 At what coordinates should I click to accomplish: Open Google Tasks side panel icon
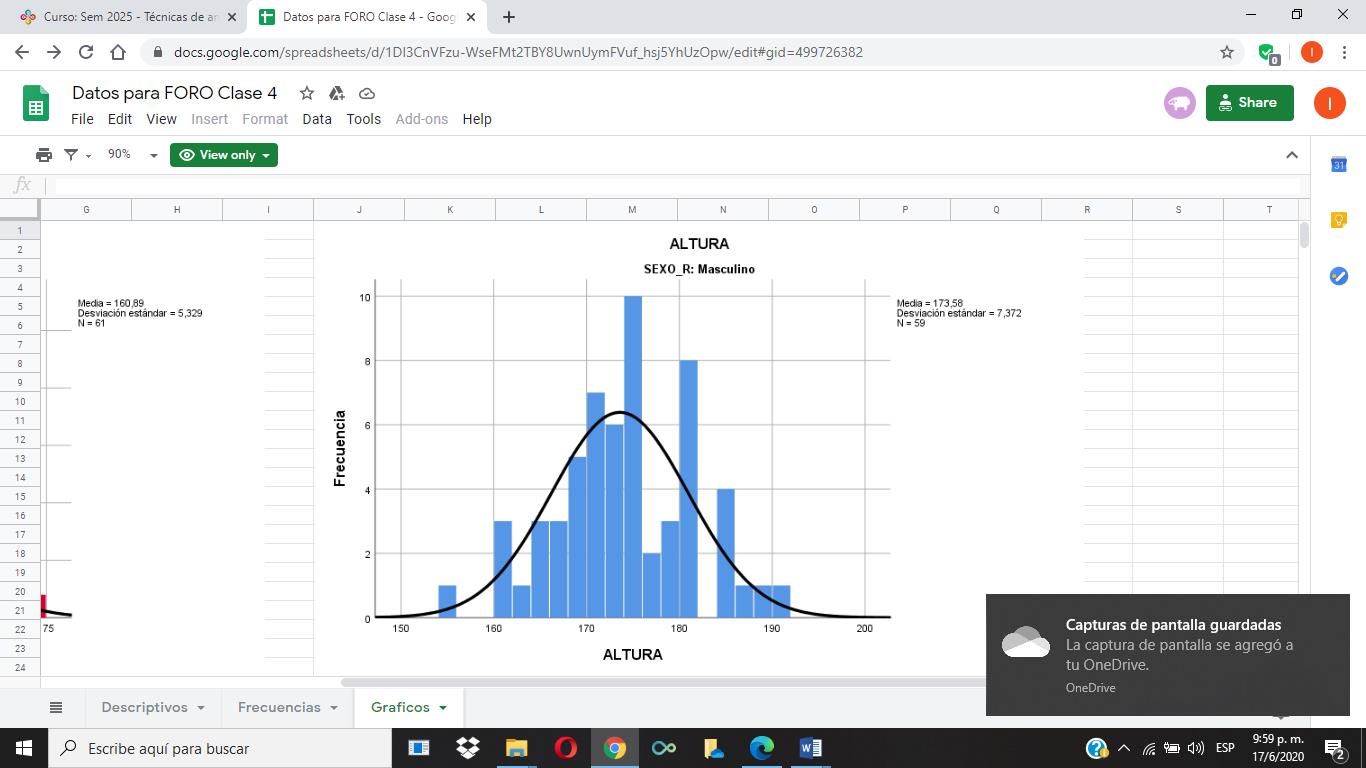pyautogui.click(x=1338, y=276)
